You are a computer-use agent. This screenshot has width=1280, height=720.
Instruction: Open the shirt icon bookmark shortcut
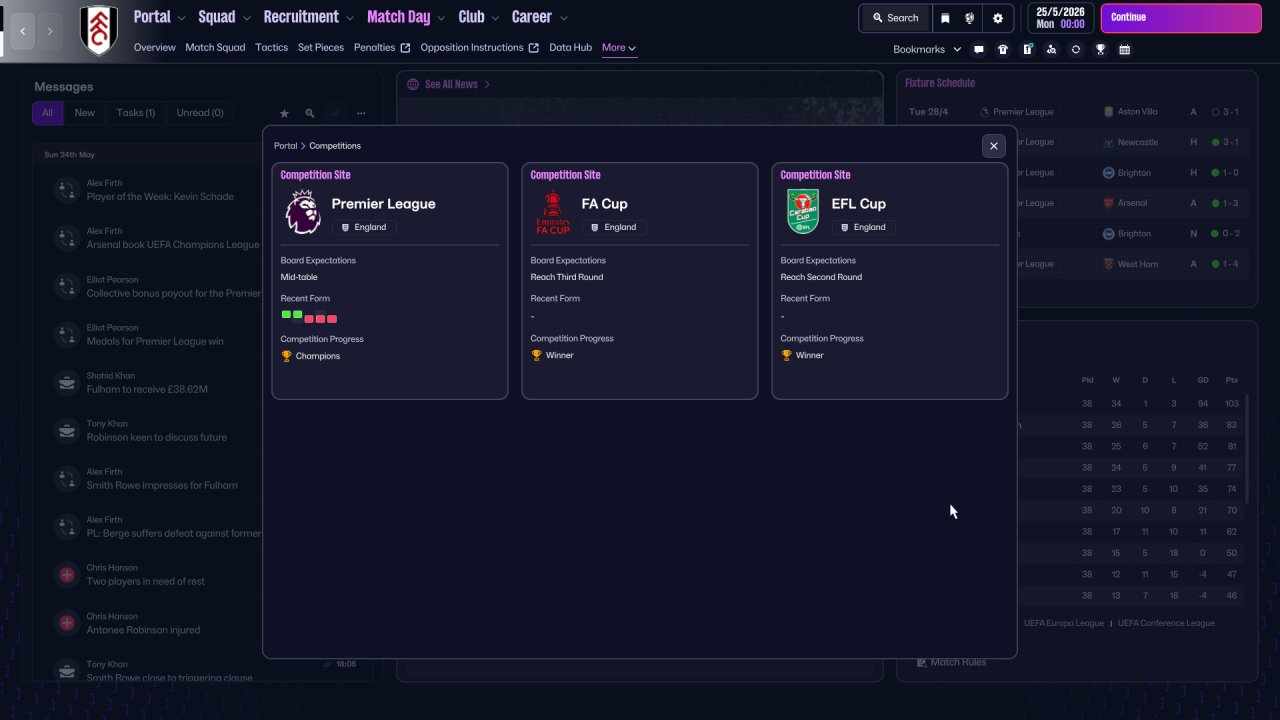[x=1003, y=49]
